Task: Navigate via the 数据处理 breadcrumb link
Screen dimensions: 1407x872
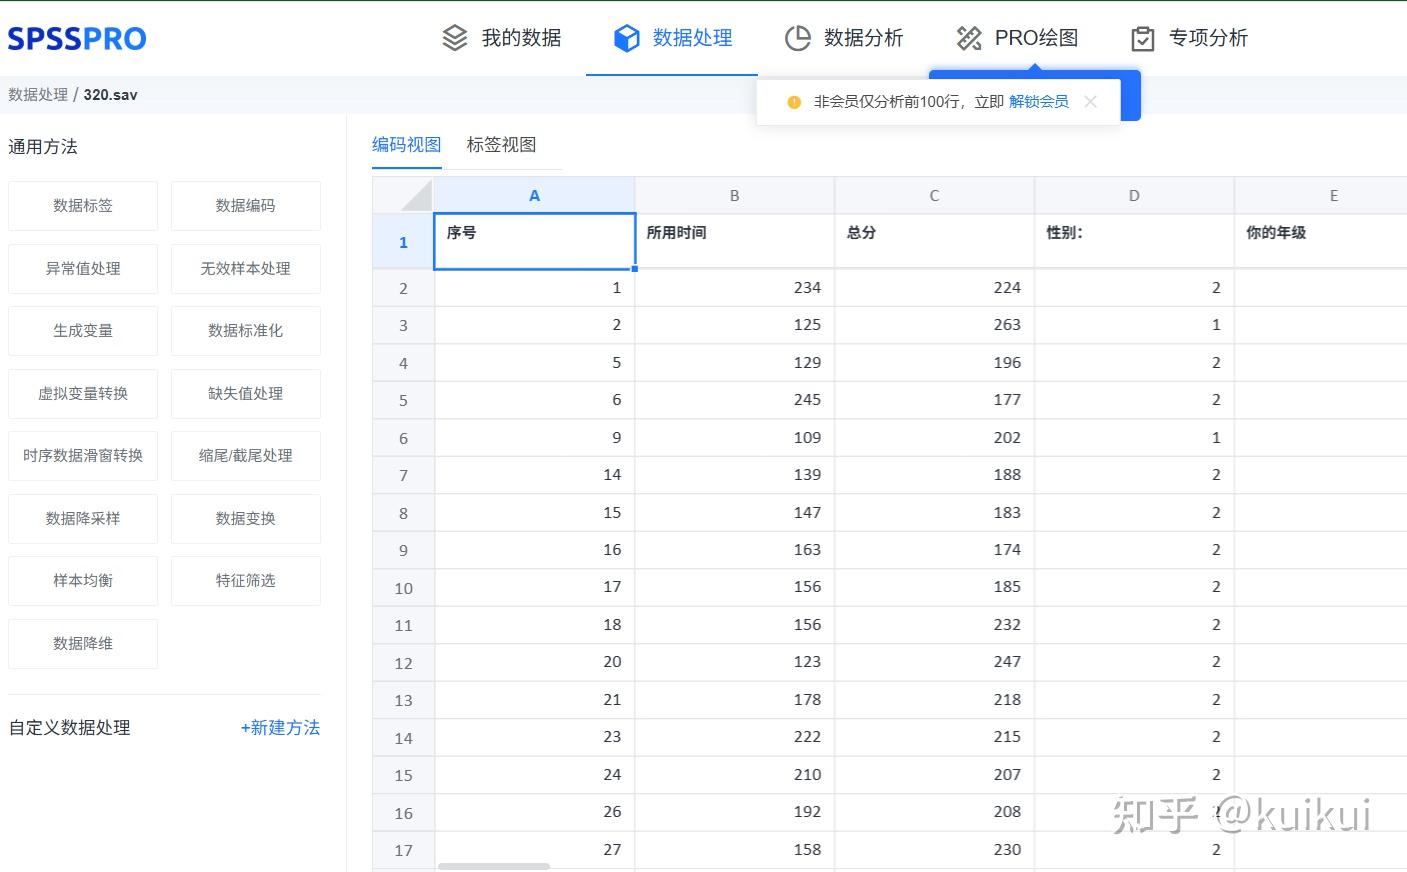Action: tap(38, 94)
